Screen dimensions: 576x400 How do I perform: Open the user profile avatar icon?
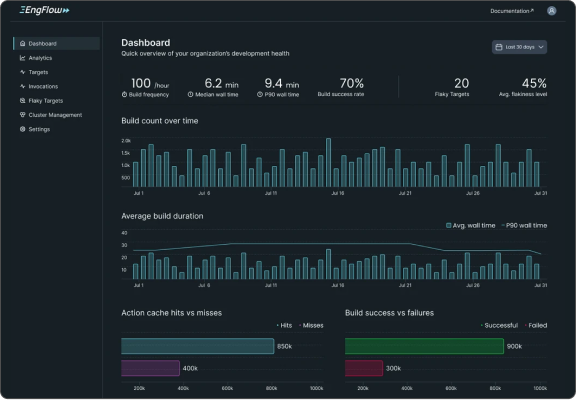(x=551, y=11)
